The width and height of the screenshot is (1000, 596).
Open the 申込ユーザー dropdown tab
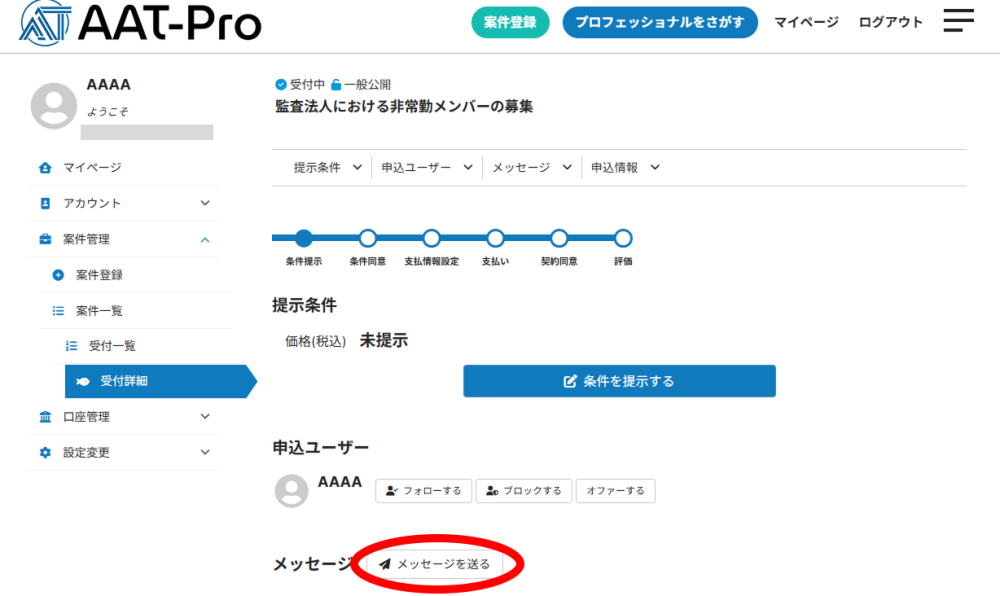tap(426, 168)
